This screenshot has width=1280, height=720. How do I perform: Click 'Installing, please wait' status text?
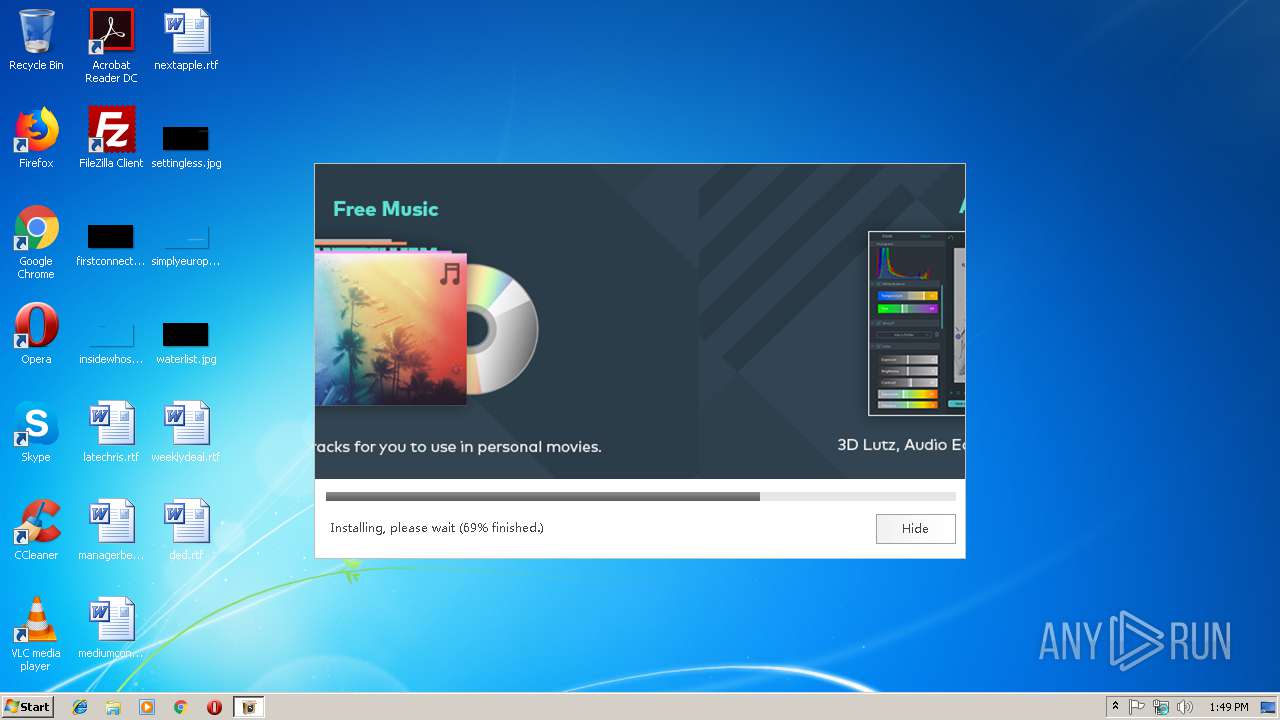pyautogui.click(x=437, y=528)
